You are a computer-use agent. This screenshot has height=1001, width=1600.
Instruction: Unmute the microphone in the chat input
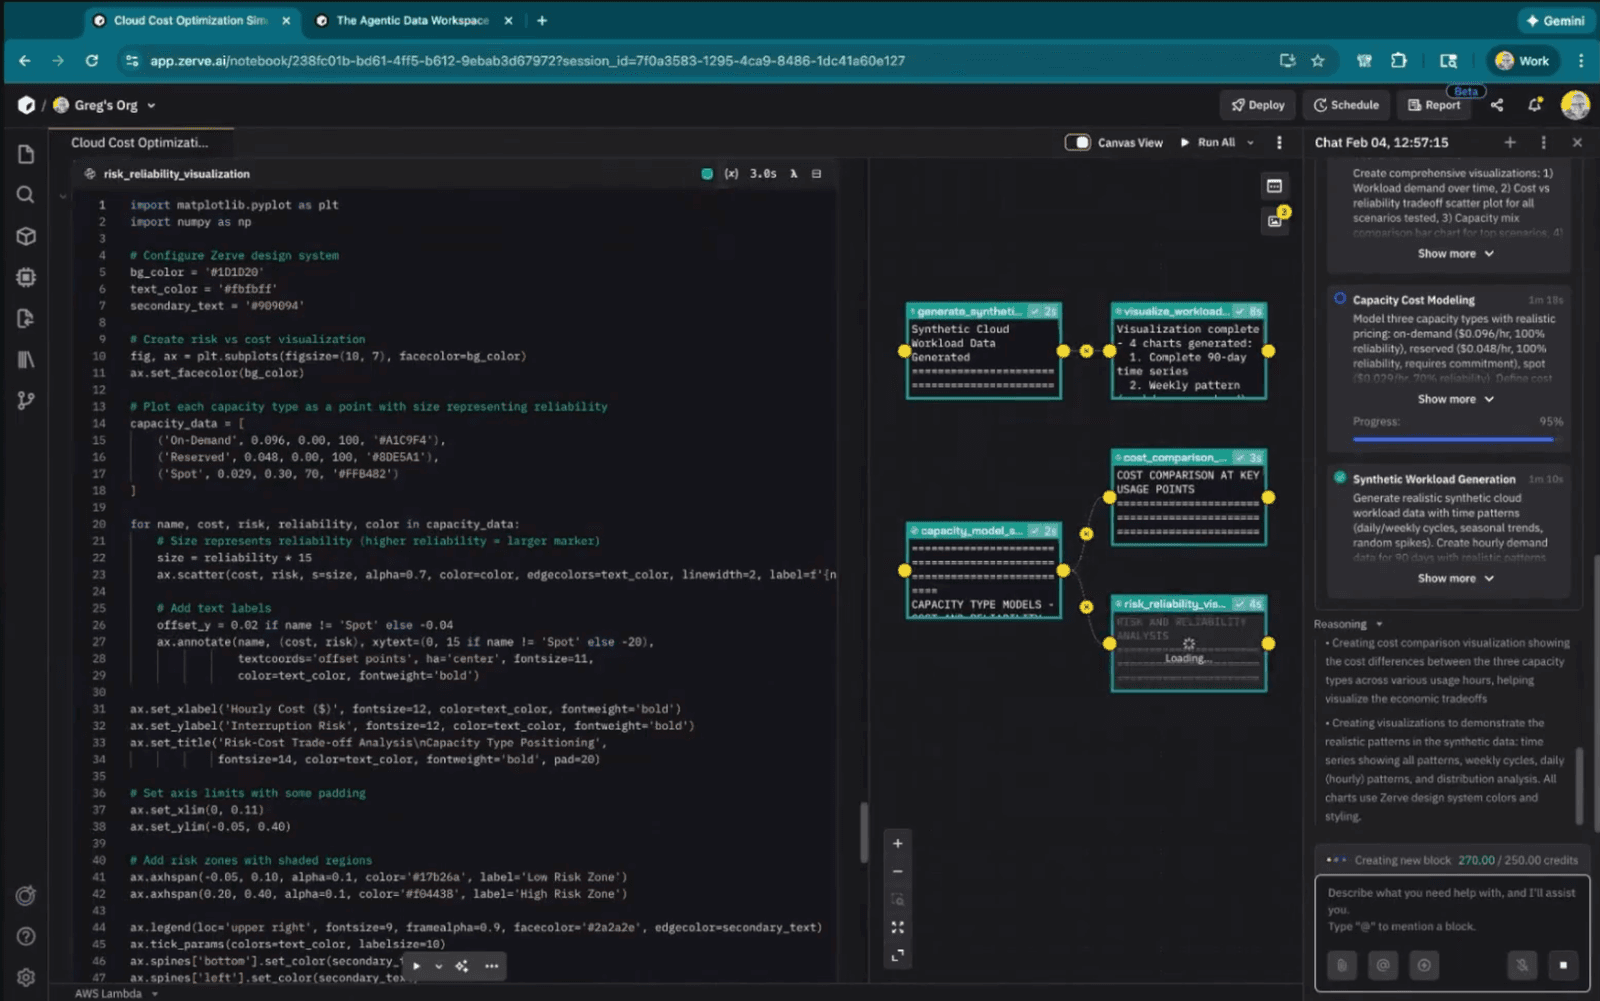tap(1521, 964)
